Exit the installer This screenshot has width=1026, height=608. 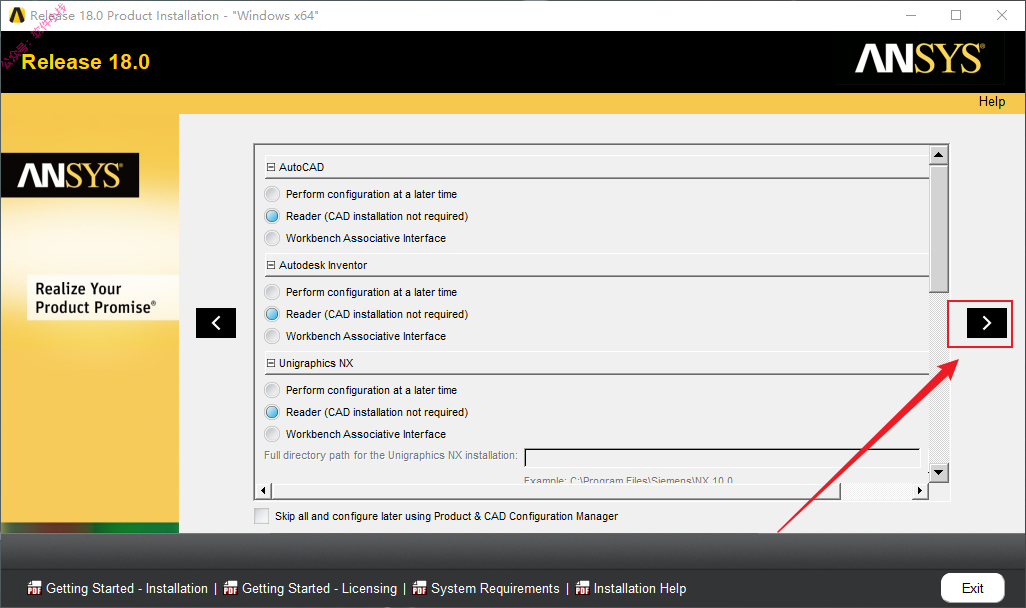click(x=972, y=588)
